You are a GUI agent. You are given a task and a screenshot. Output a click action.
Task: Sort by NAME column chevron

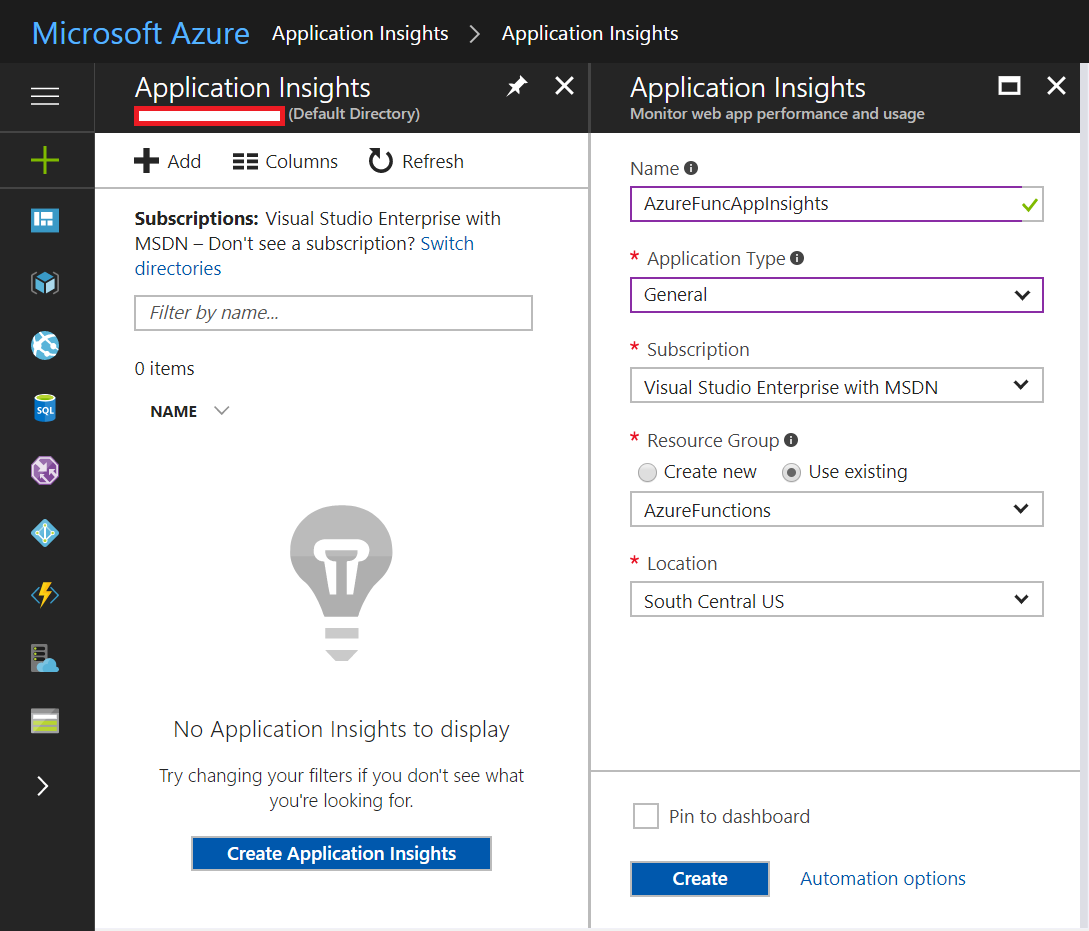(x=222, y=411)
